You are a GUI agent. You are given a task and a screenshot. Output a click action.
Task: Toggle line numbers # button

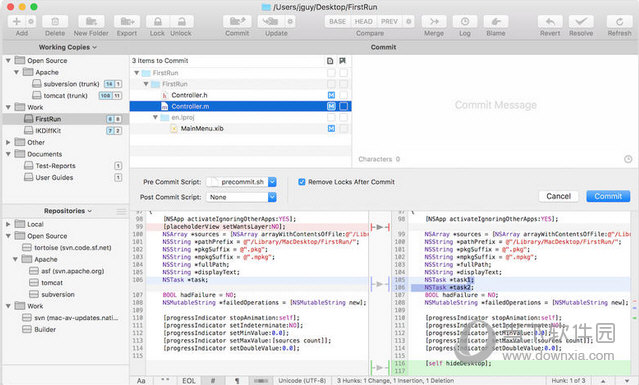[x=213, y=381]
